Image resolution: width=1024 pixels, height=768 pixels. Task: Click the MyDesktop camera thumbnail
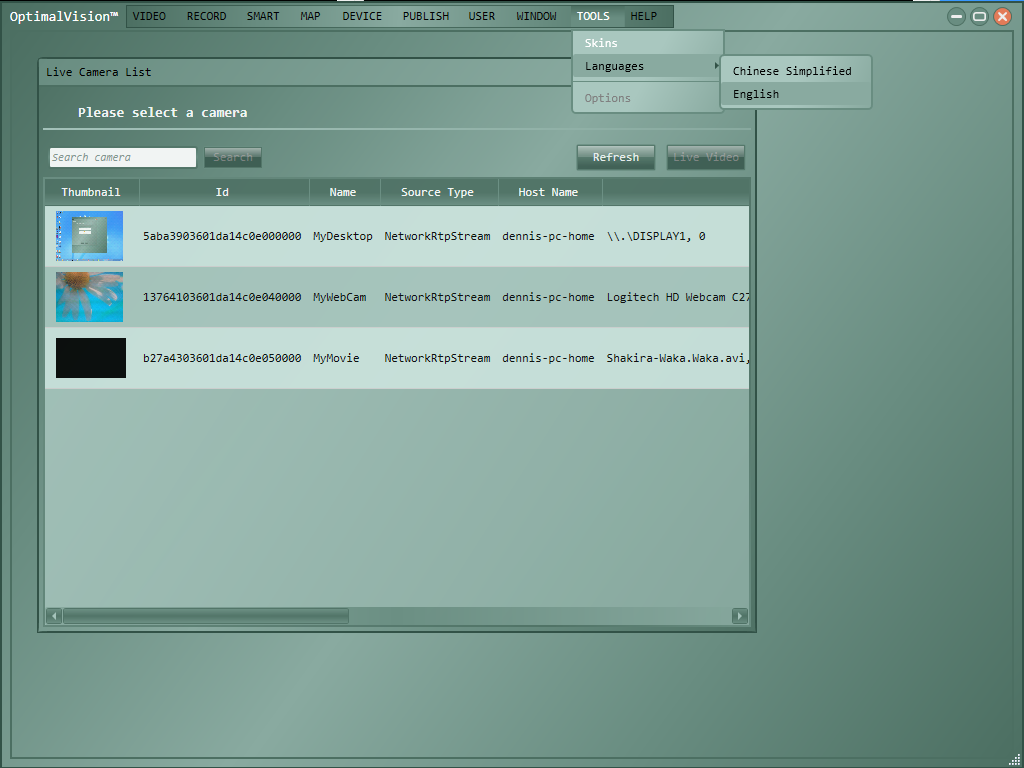coord(89,236)
